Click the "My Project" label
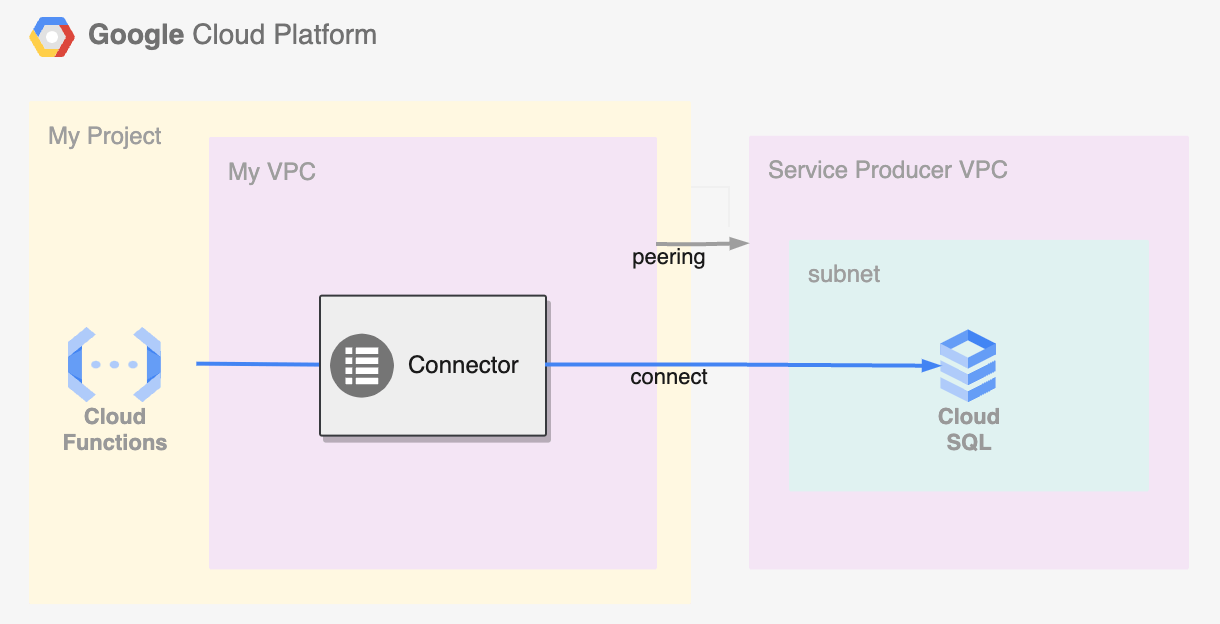This screenshot has width=1220, height=624. point(105,136)
